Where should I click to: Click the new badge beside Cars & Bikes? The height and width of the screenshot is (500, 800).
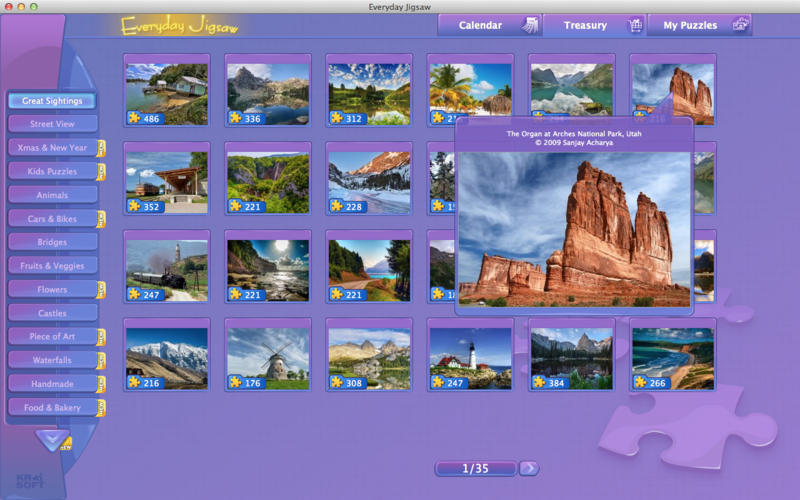101,219
